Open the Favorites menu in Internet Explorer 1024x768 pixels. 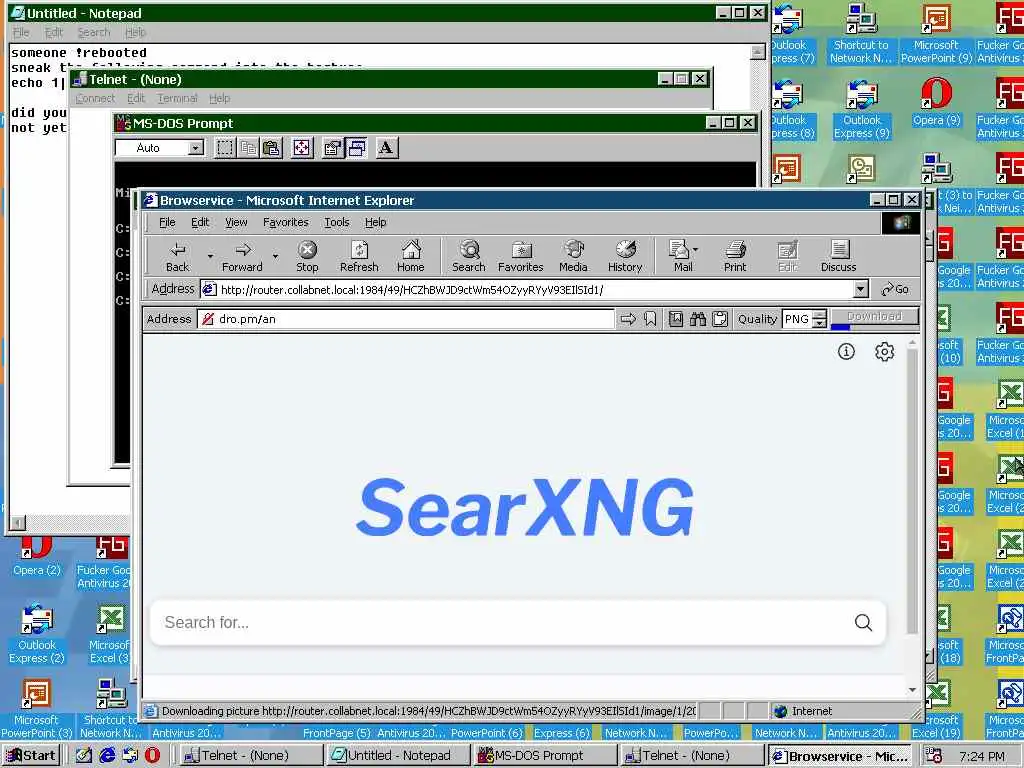pyautogui.click(x=285, y=222)
